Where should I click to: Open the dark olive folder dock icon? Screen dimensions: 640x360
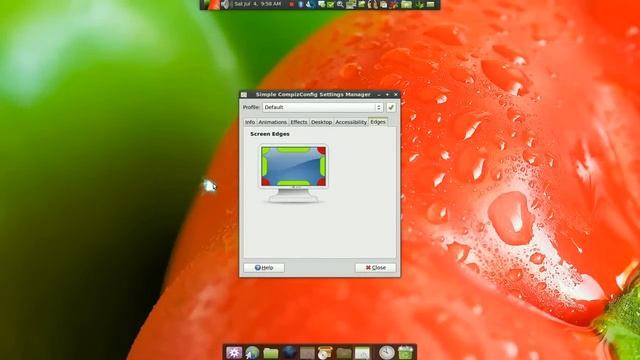[344, 353]
